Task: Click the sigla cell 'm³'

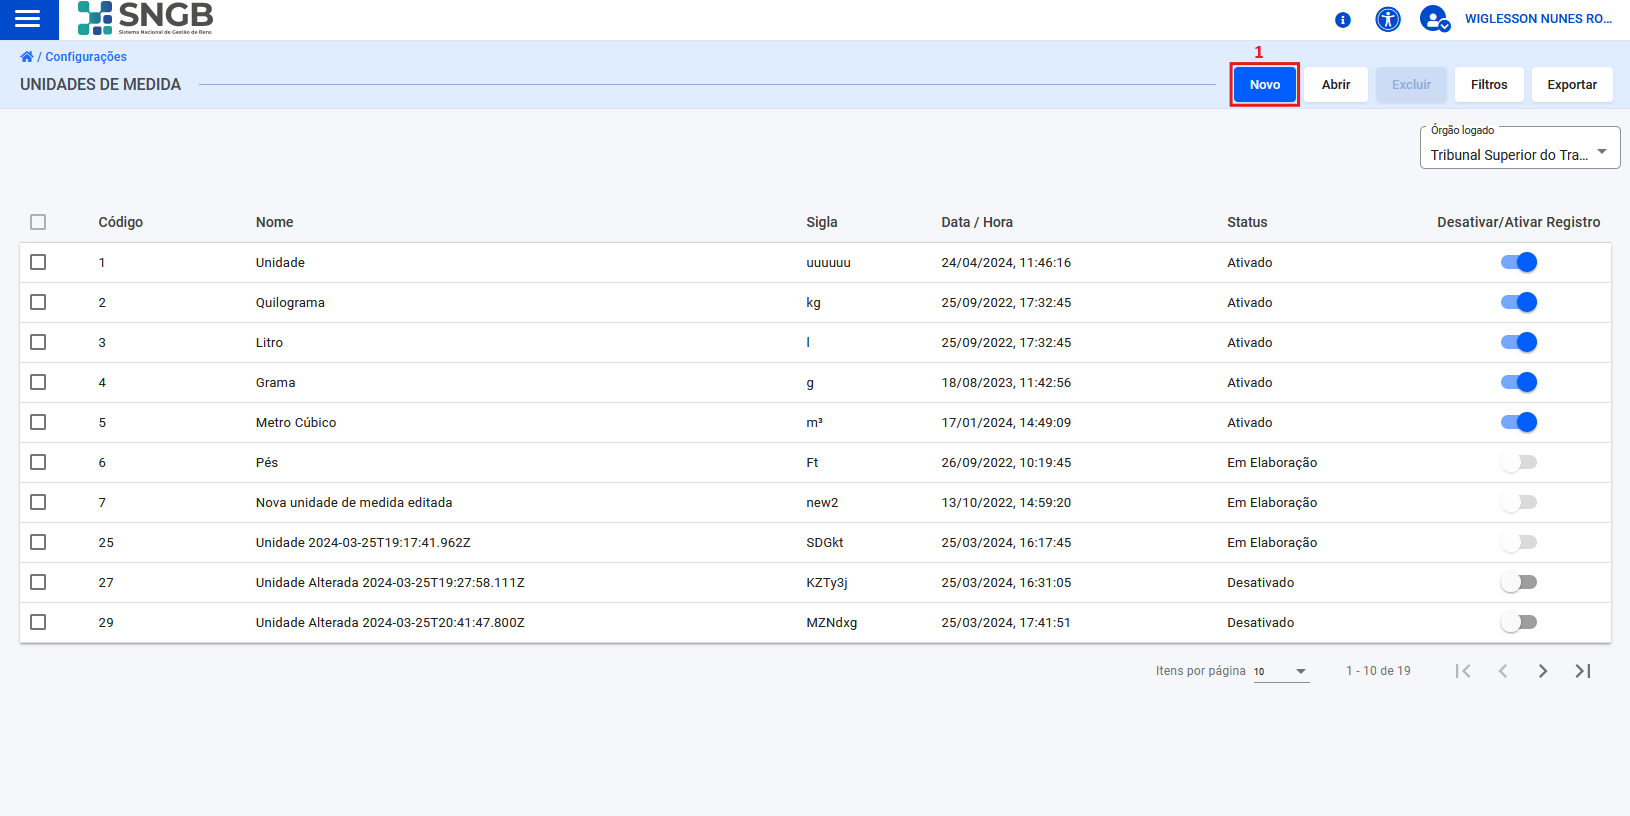Action: click(814, 423)
